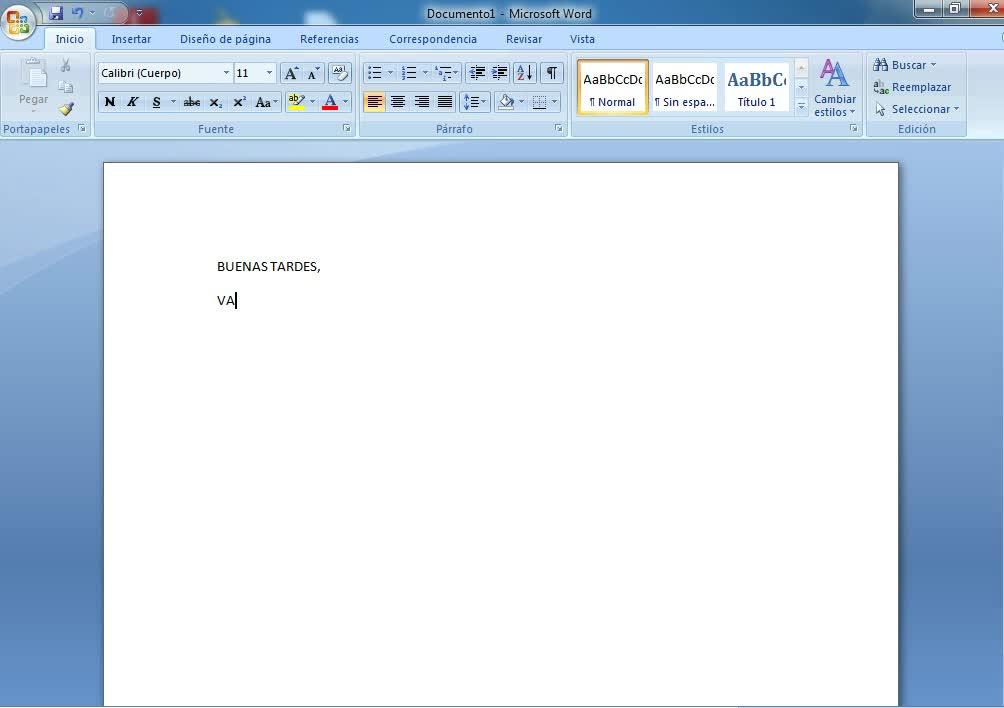
Task: Click the borders icon
Action: point(540,102)
